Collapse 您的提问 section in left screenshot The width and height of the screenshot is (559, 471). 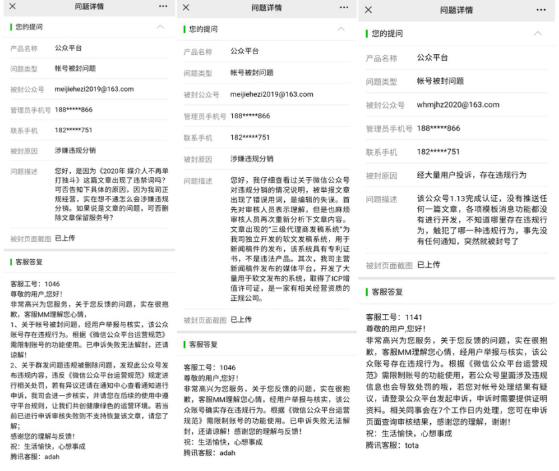pos(160,27)
